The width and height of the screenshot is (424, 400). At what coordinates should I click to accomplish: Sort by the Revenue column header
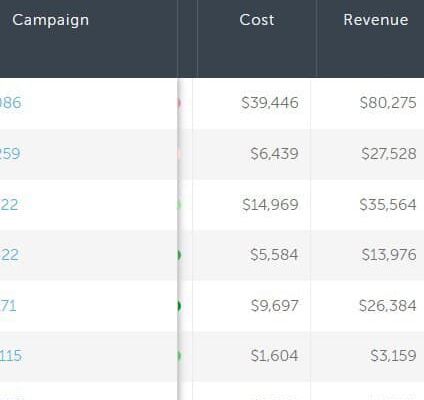(376, 20)
